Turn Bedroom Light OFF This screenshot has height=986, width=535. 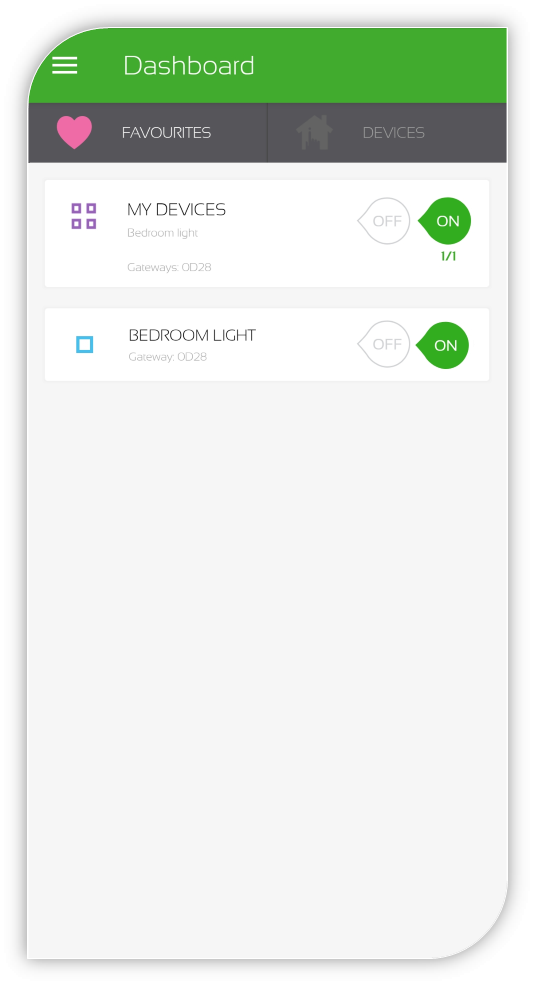[x=384, y=344]
